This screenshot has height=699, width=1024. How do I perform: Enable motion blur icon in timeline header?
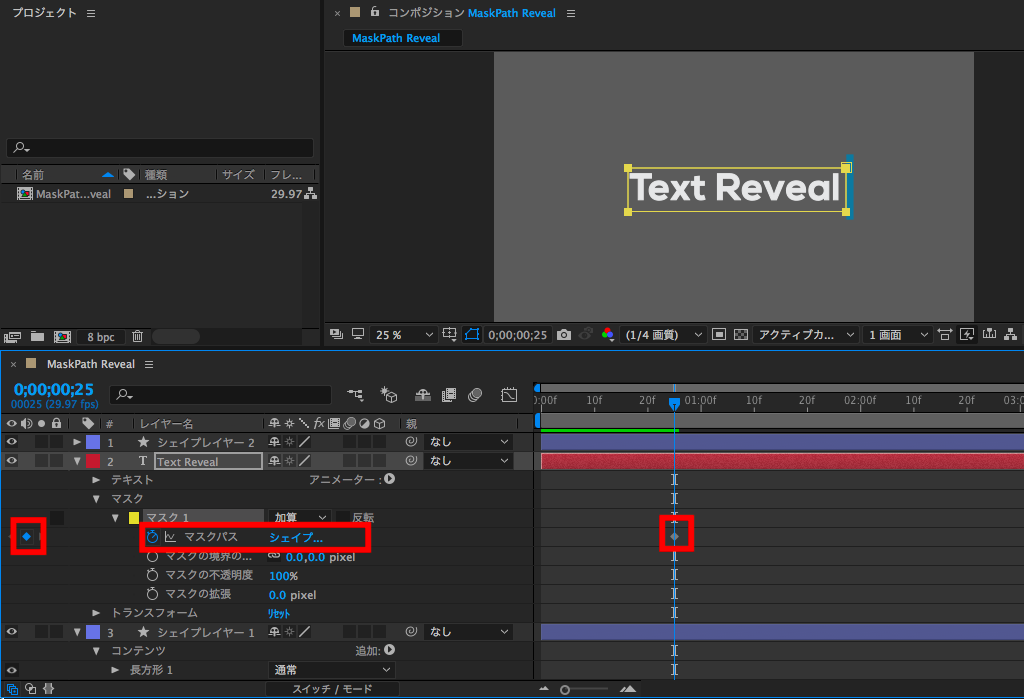pos(475,395)
